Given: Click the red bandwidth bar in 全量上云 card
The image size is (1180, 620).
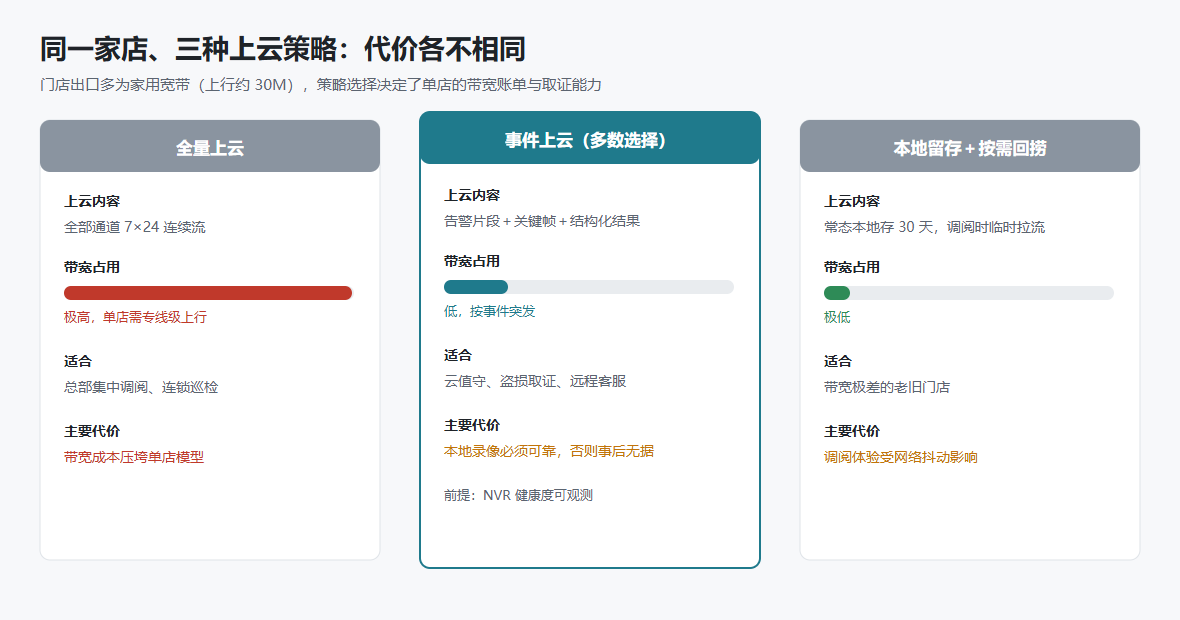Looking at the screenshot, I should 208,293.
